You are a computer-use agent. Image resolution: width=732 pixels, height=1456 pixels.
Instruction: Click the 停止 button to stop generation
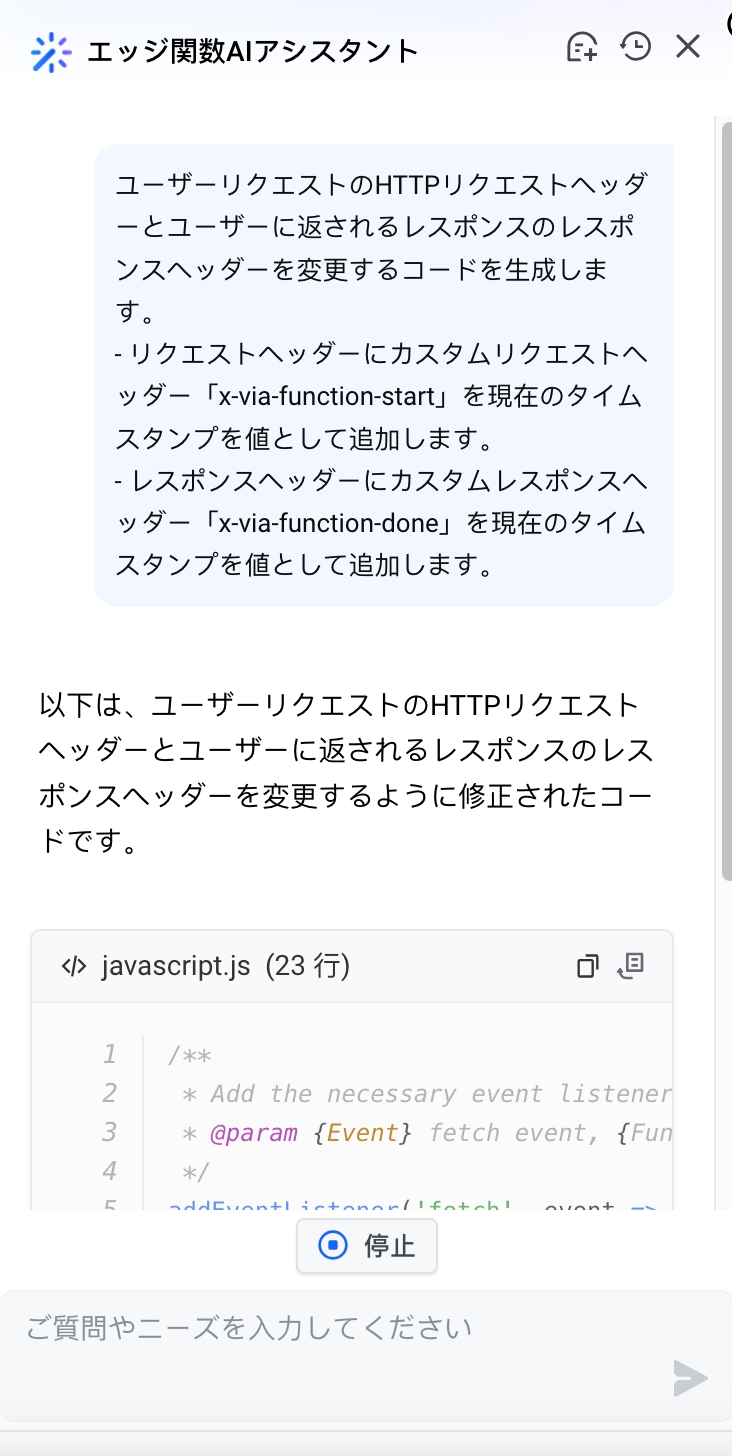coord(367,1246)
